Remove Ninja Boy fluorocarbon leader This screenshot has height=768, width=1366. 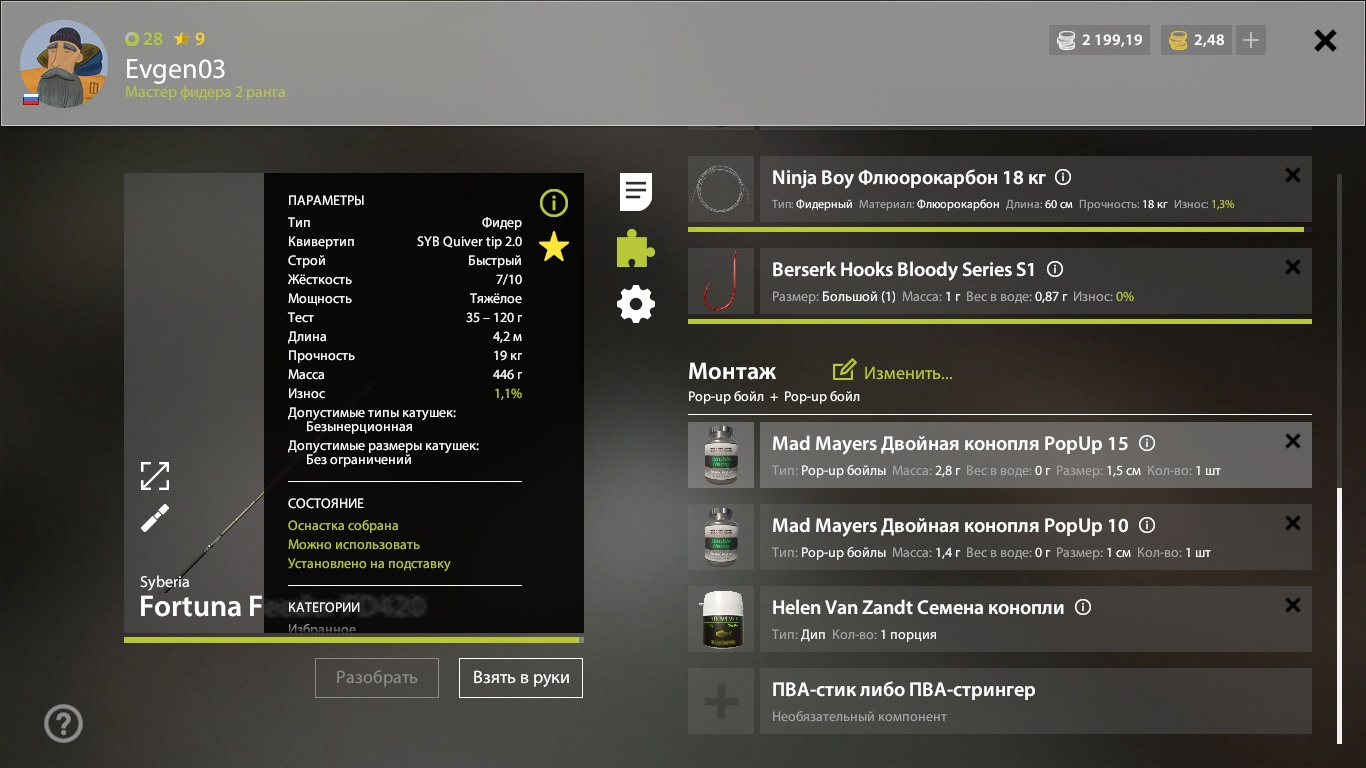[1292, 176]
